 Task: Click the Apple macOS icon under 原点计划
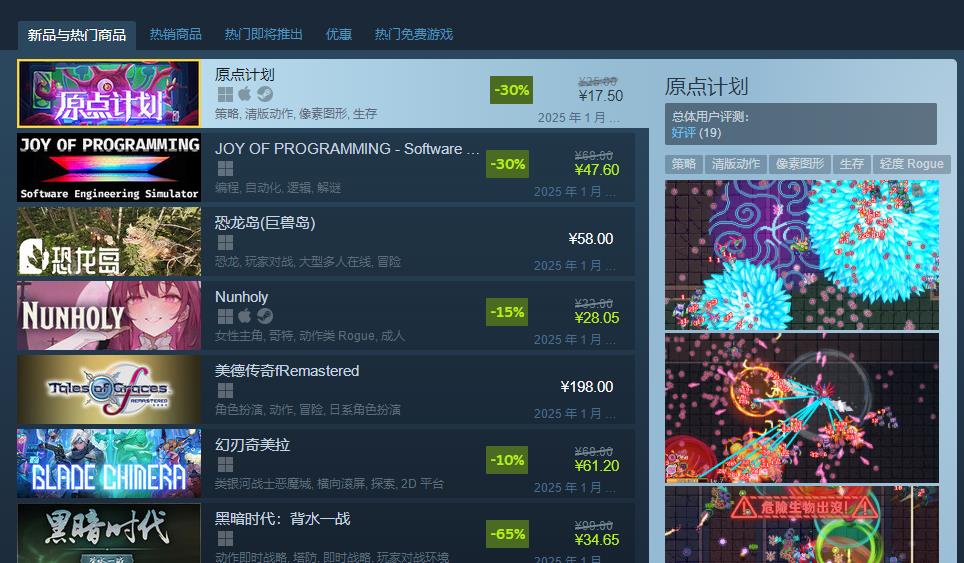[245, 94]
